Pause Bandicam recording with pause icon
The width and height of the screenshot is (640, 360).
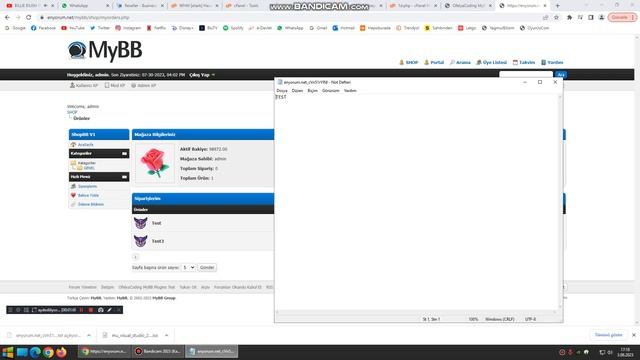[82, 310]
